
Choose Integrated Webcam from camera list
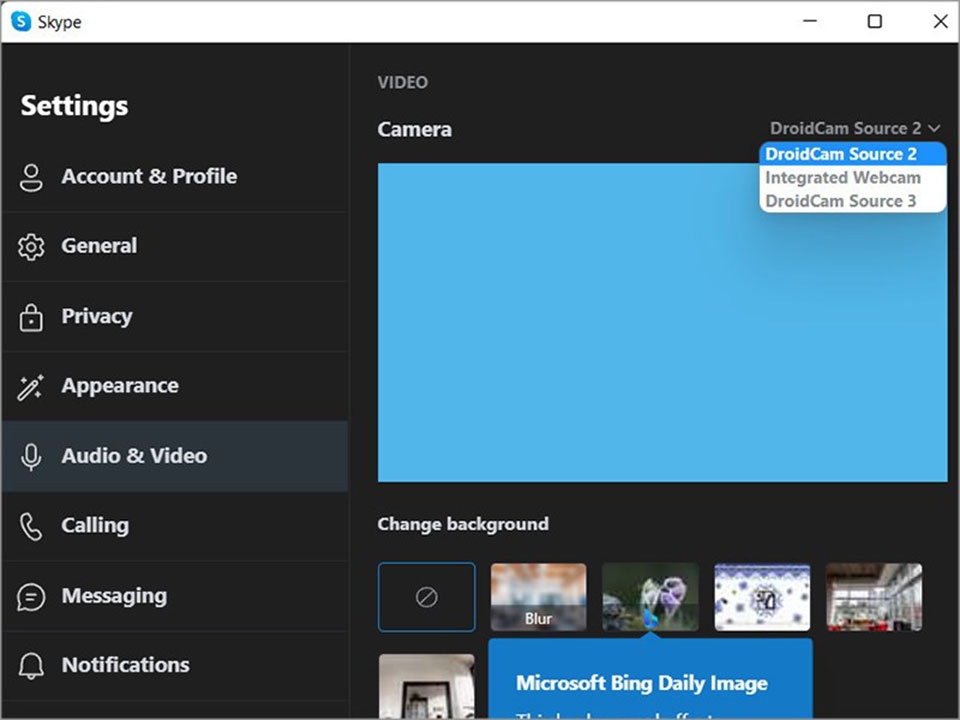pos(842,178)
